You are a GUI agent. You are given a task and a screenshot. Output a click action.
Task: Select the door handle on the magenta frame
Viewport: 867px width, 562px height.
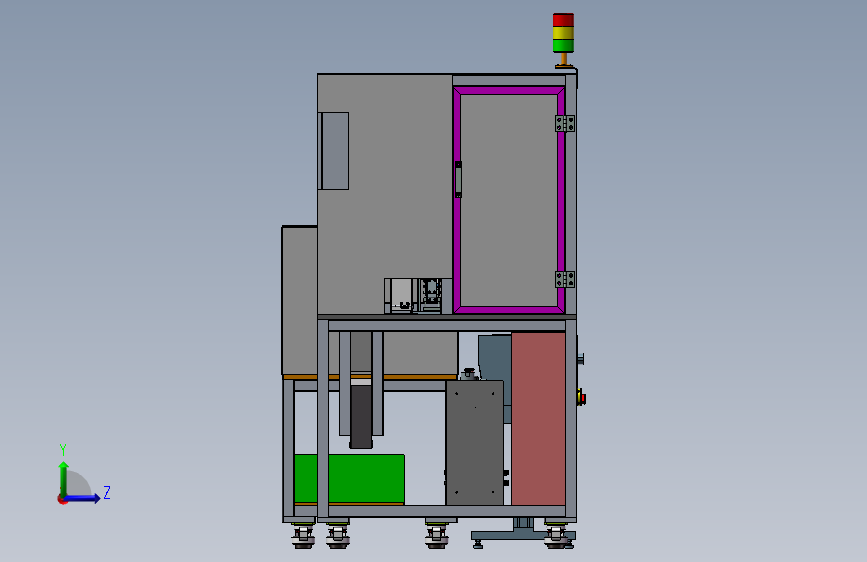coord(458,179)
